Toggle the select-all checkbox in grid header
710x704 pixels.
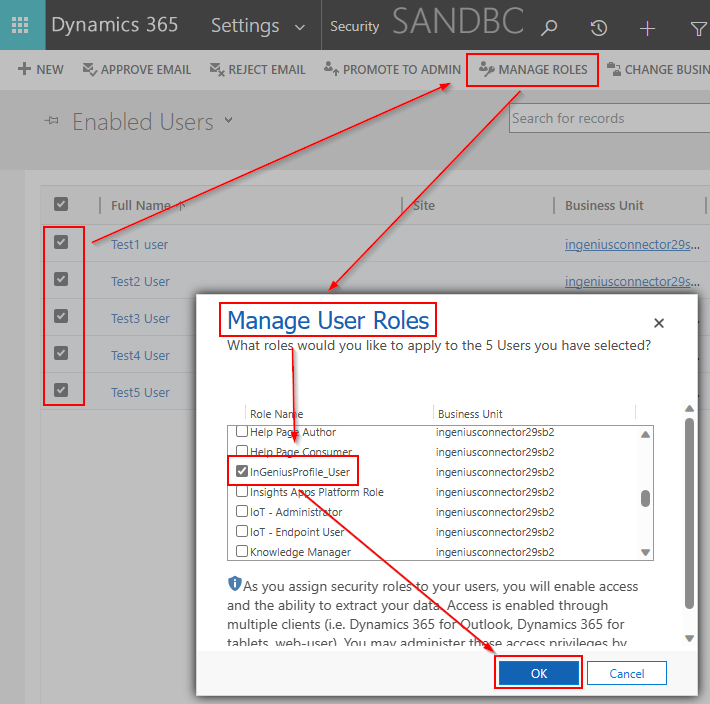61,205
